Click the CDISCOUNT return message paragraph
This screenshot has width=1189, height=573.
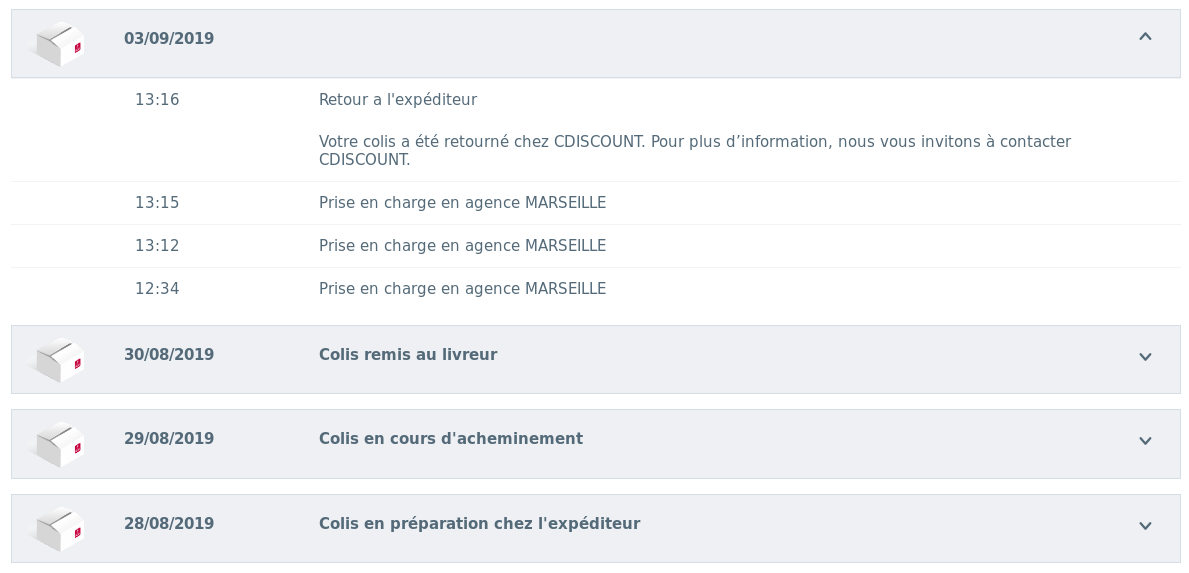(694, 151)
